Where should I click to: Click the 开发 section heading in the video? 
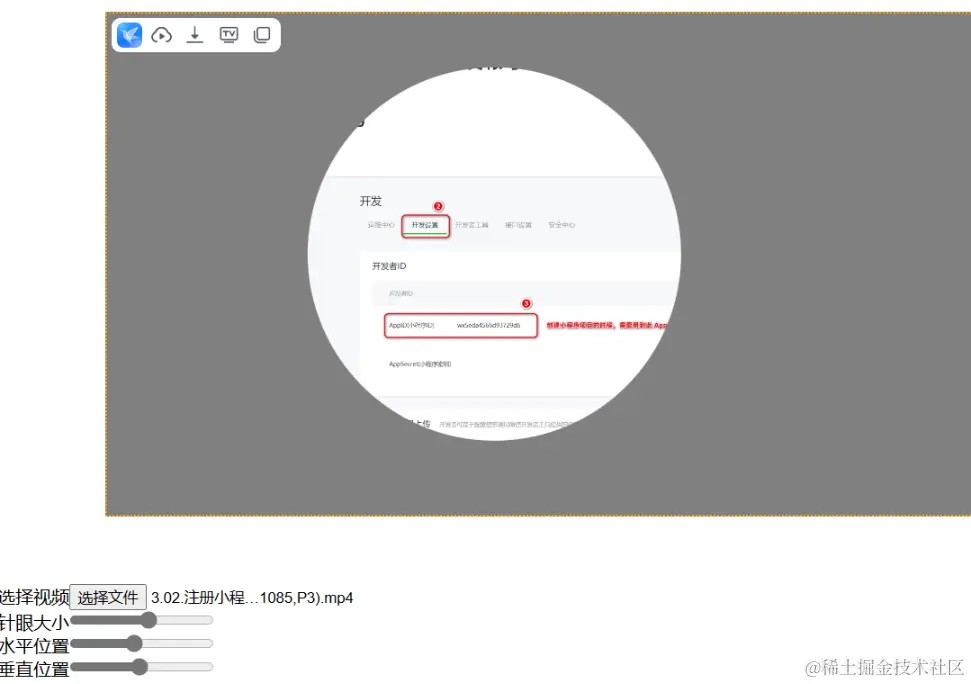tap(371, 201)
